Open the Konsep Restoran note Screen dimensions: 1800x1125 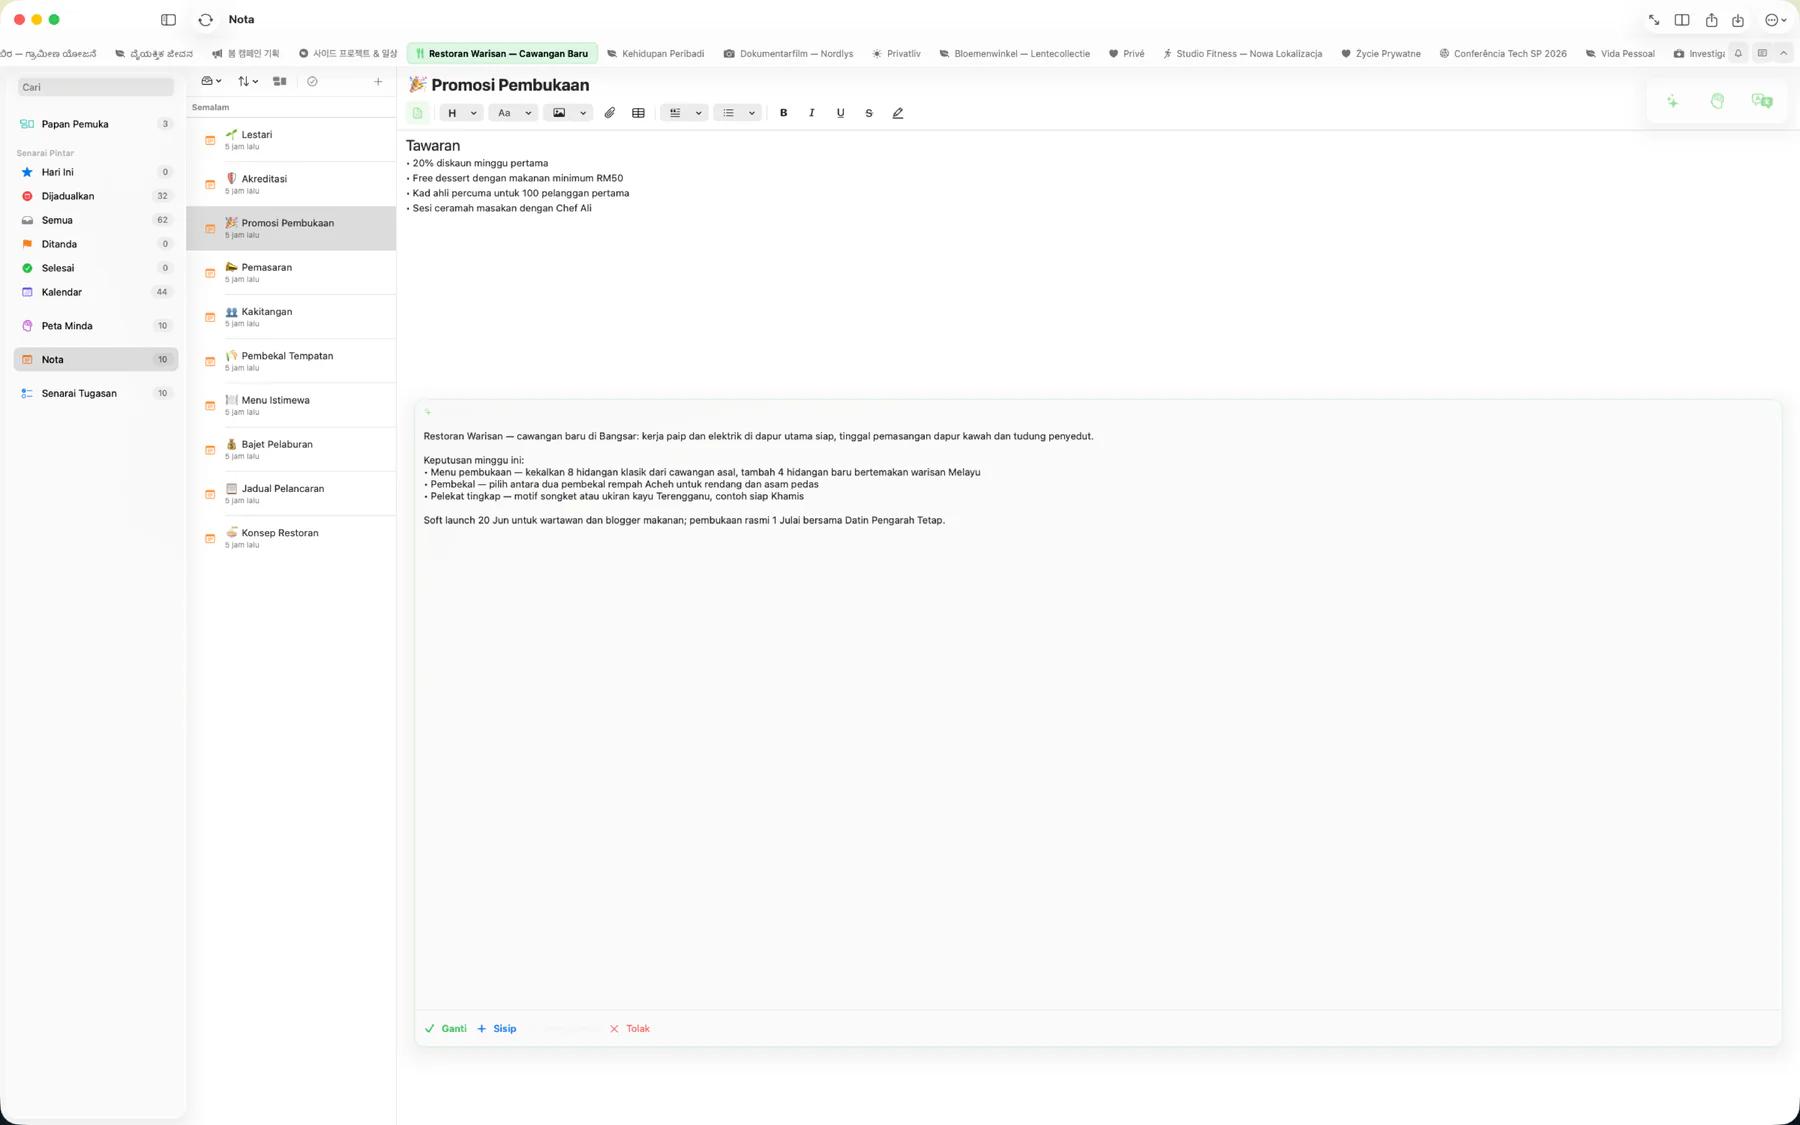point(291,538)
